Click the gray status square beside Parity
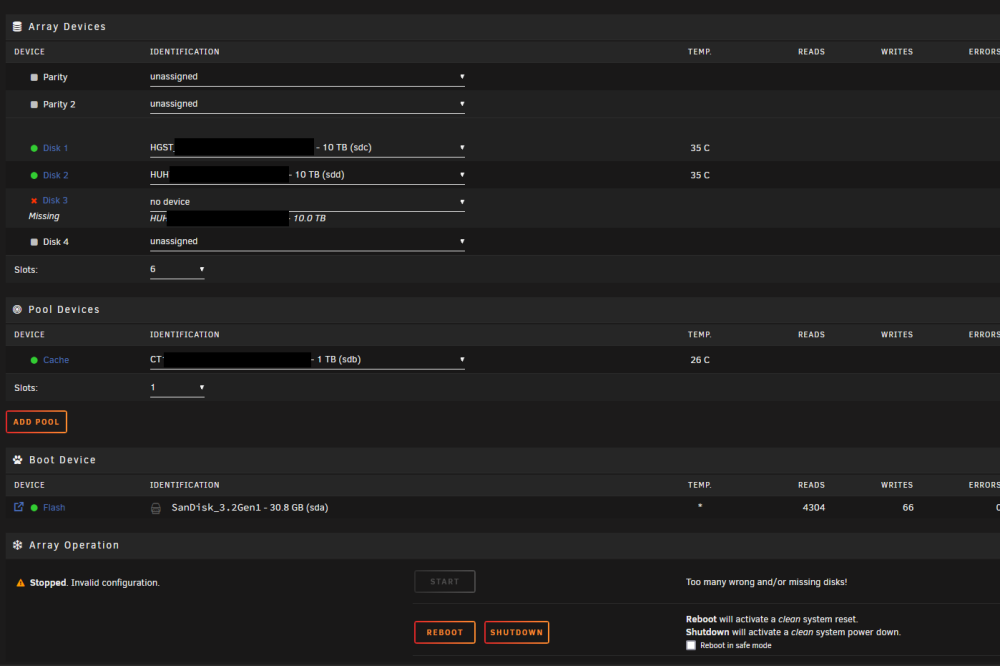Screen dimensions: 1000x666 point(34,77)
